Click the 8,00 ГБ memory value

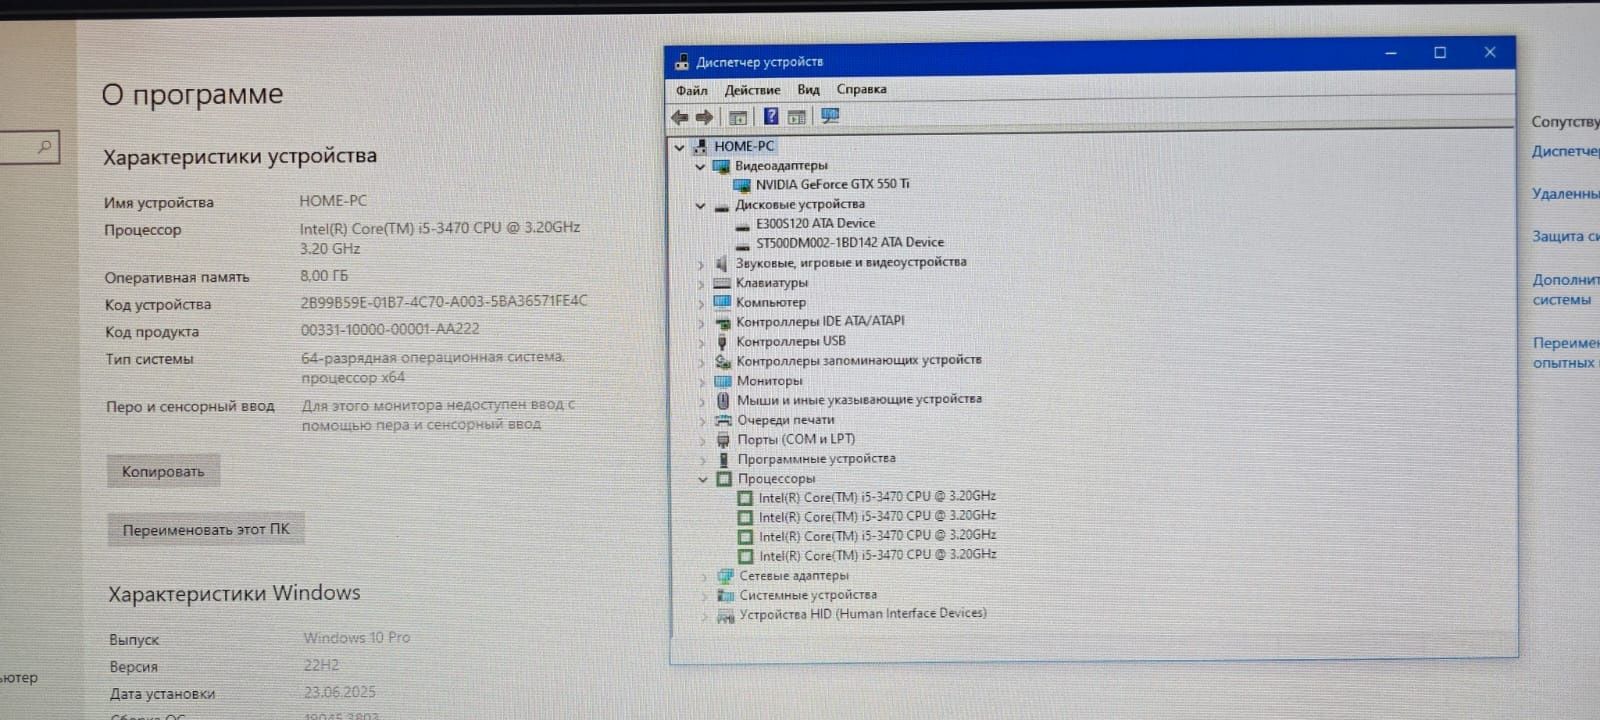pos(324,276)
